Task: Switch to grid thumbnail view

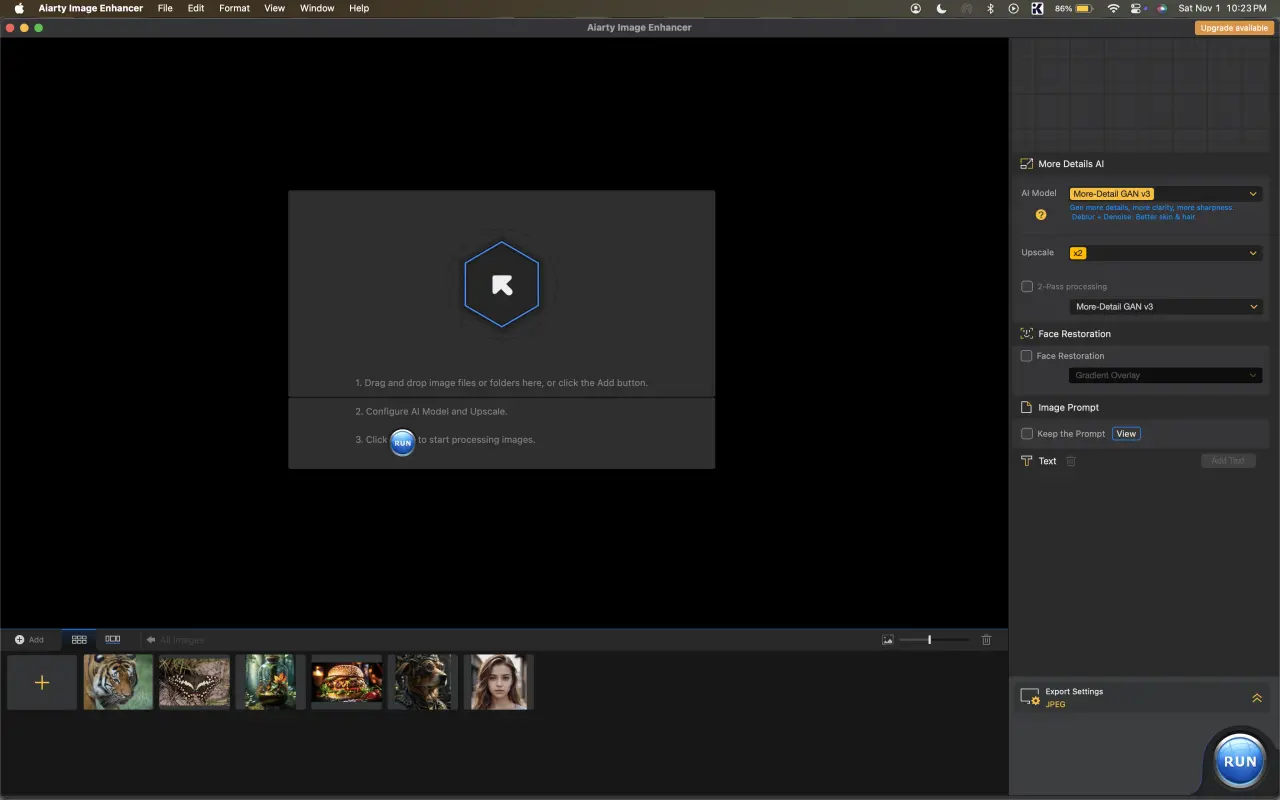Action: click(79, 639)
